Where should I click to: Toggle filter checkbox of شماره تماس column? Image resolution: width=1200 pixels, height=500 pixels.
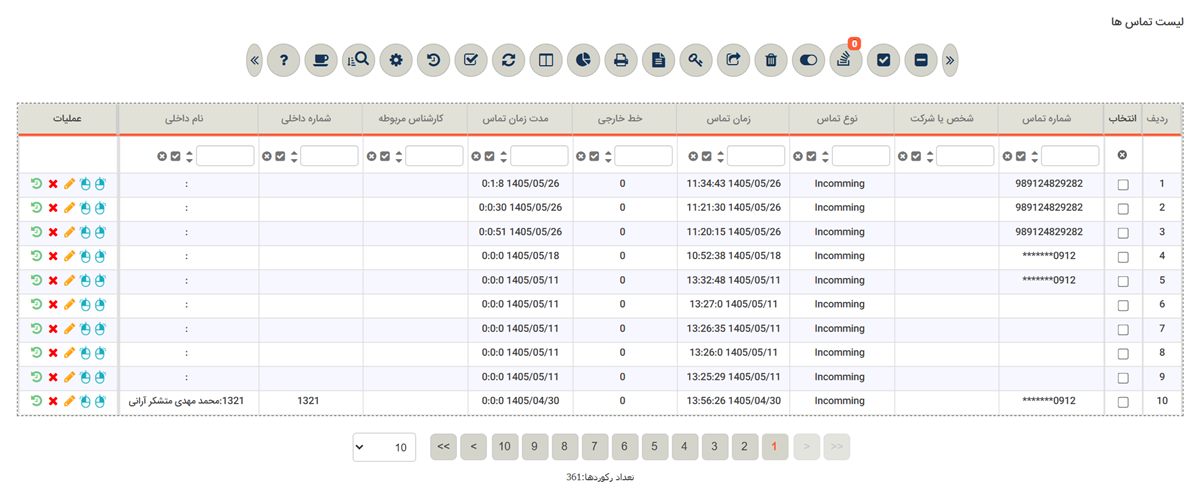(1019, 156)
